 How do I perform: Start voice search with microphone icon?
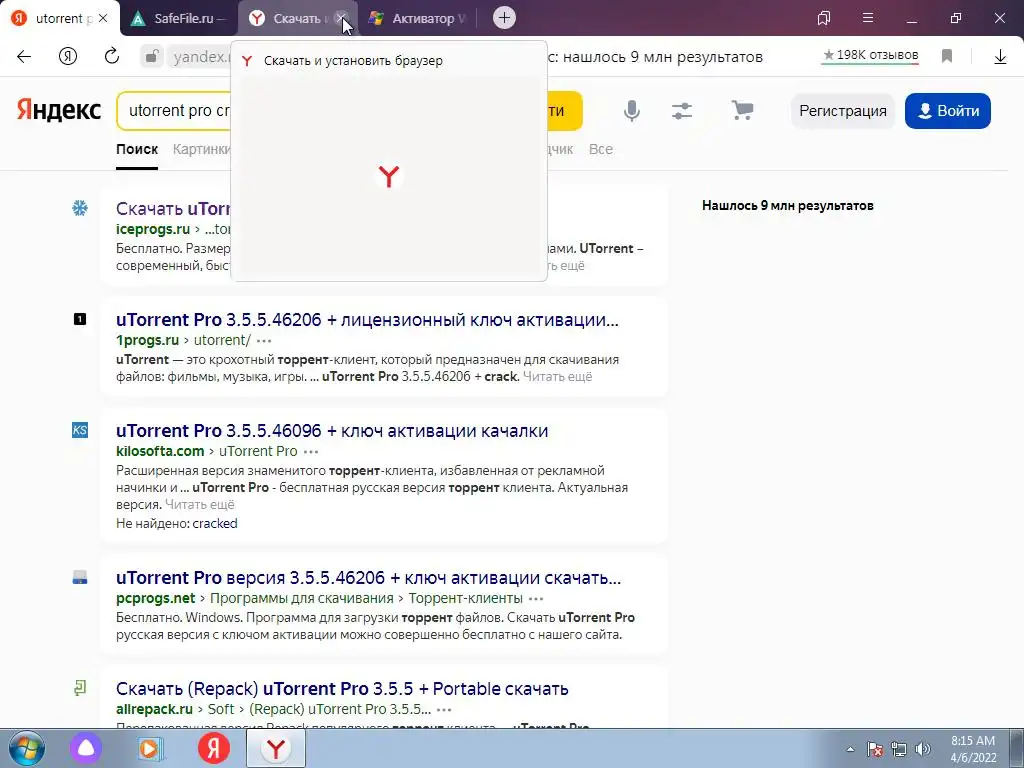[x=632, y=110]
